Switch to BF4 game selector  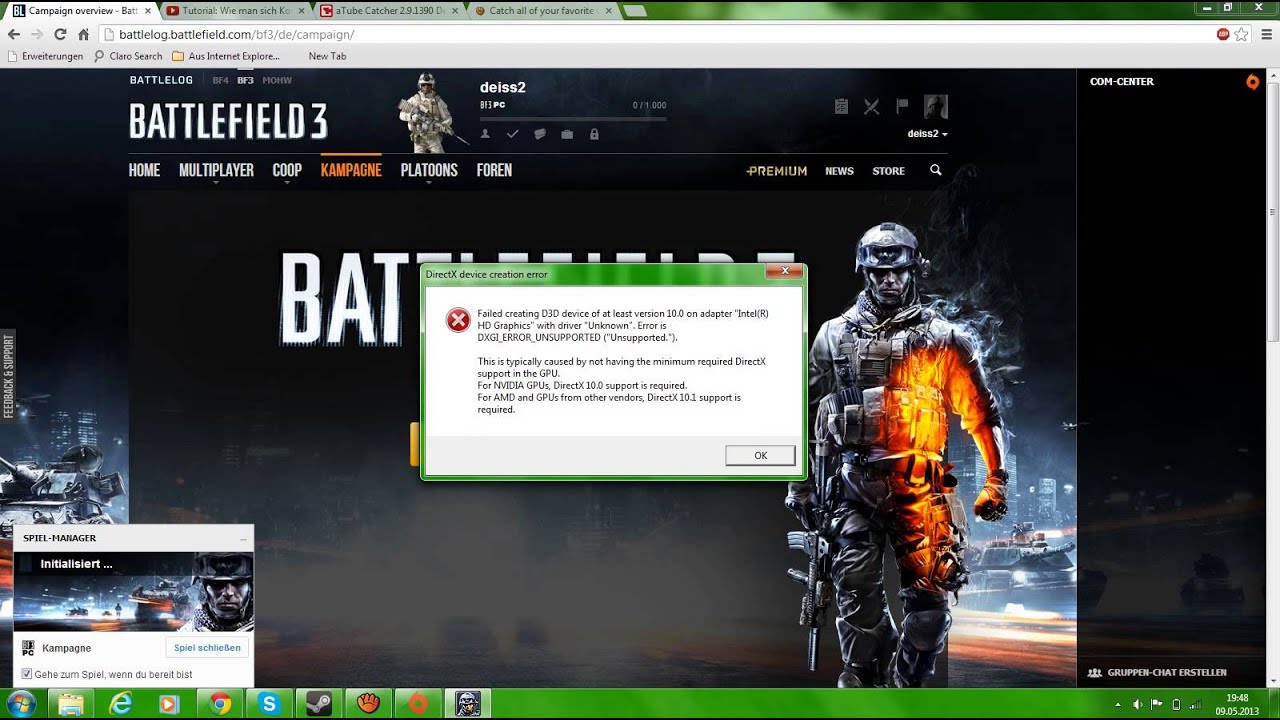[x=220, y=80]
